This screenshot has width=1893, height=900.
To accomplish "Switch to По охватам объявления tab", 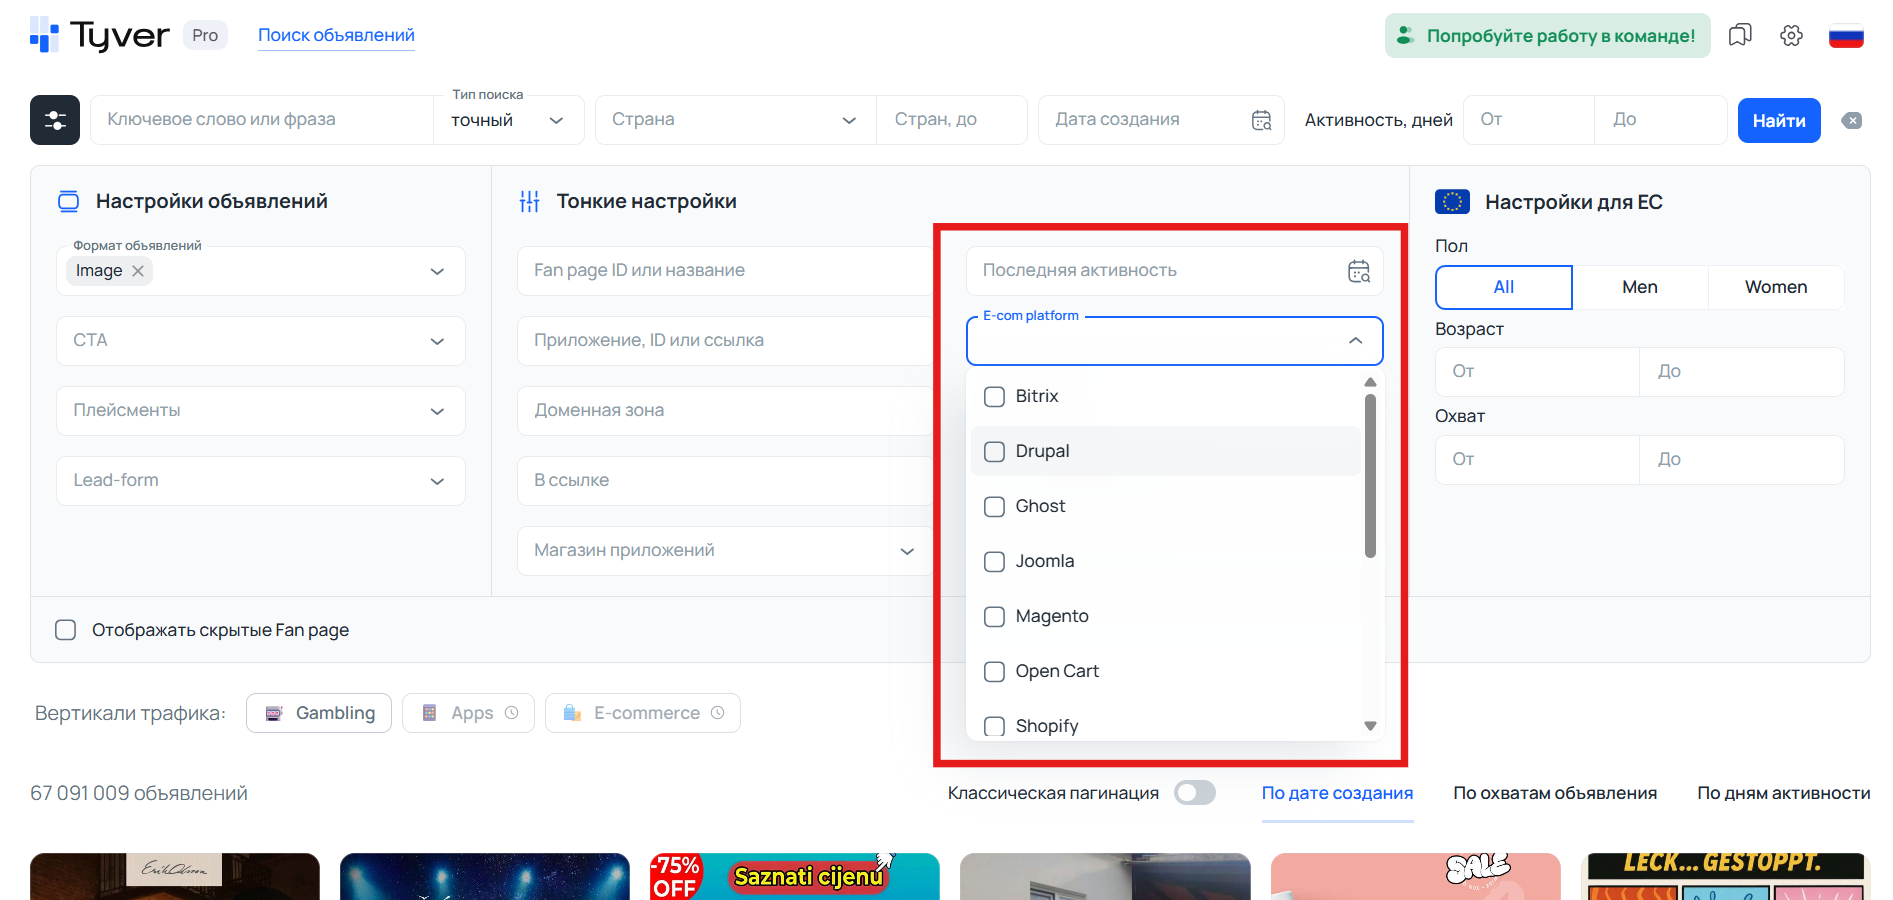I will 1555,792.
